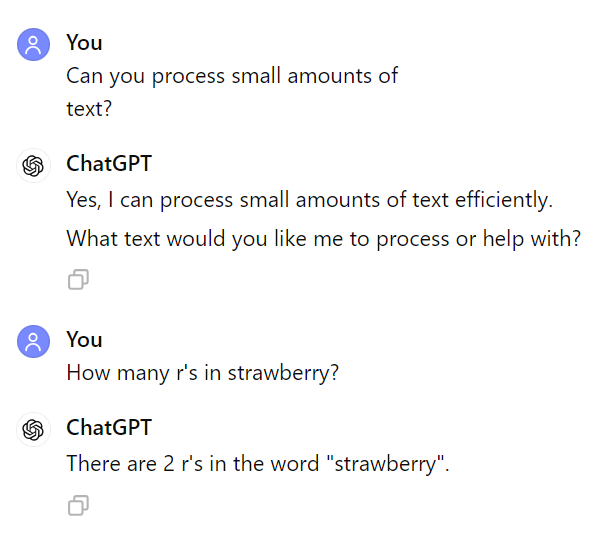The height and width of the screenshot is (550, 616).
Task: Click the "What text would you like" reply line
Action: (323, 240)
